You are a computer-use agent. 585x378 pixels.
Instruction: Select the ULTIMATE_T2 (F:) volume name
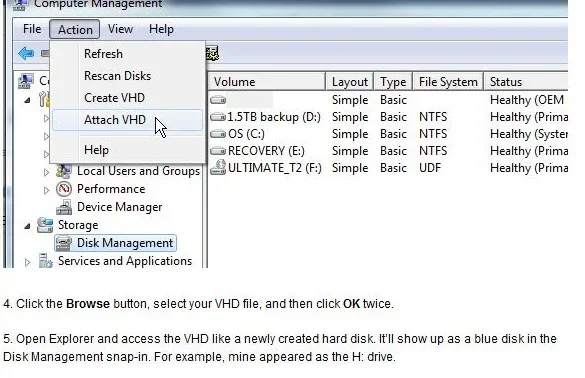(x=275, y=168)
